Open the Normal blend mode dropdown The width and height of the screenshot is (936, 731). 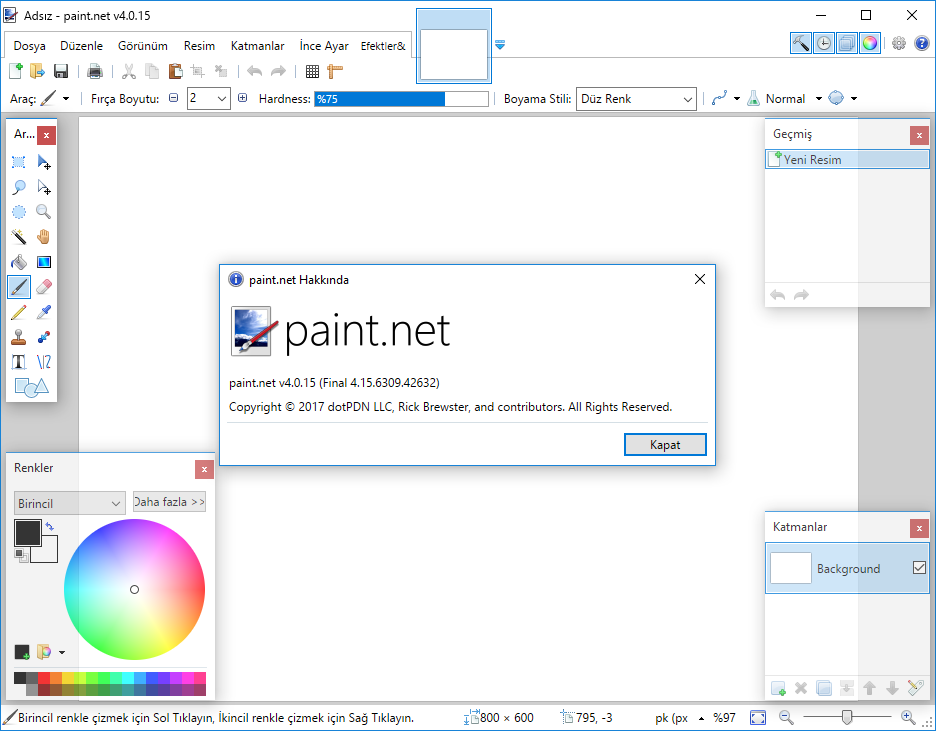(818, 98)
